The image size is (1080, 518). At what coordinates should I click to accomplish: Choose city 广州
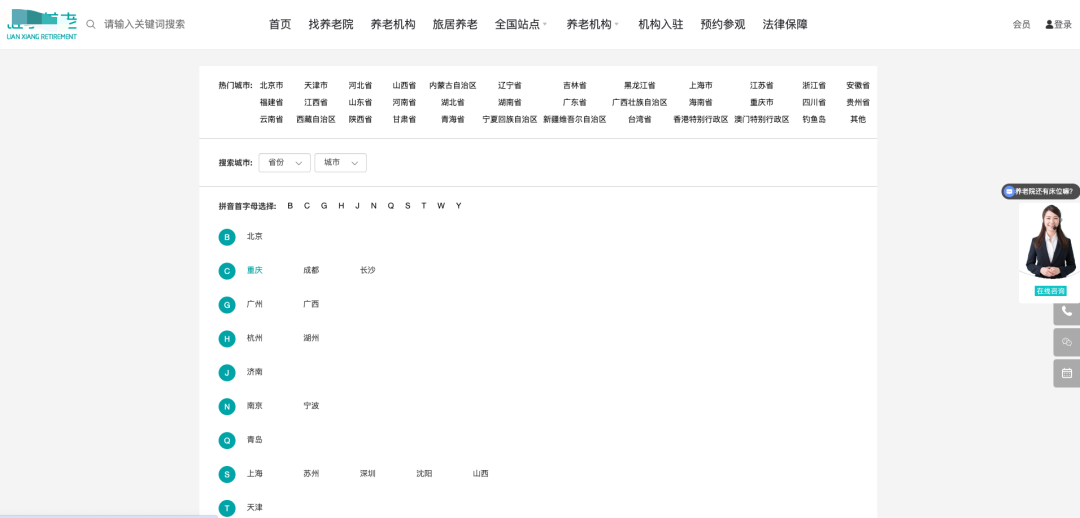255,304
